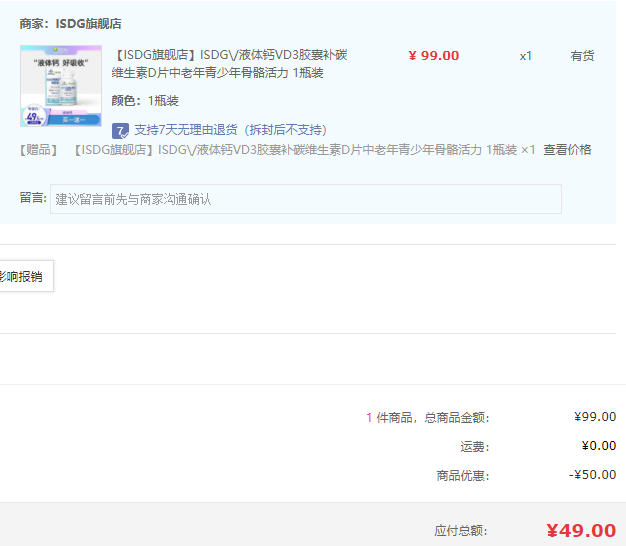Click the x1 quantity text
The image size is (626, 546).
coord(525,56)
